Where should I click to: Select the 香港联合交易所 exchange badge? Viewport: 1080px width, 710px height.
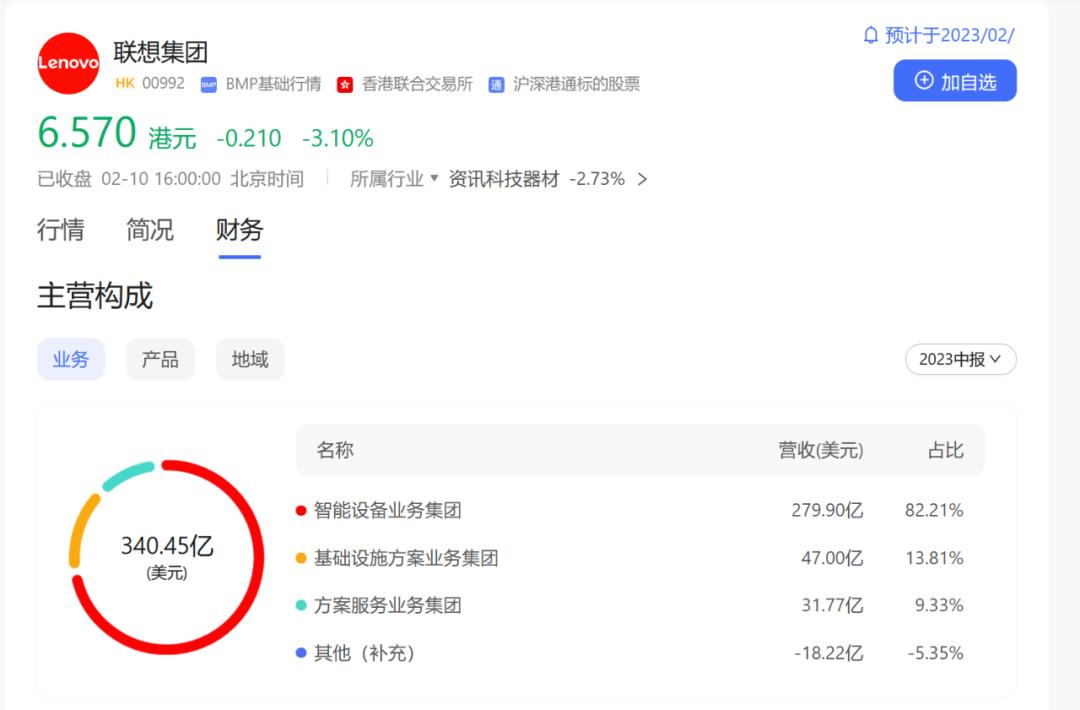pyautogui.click(x=345, y=85)
